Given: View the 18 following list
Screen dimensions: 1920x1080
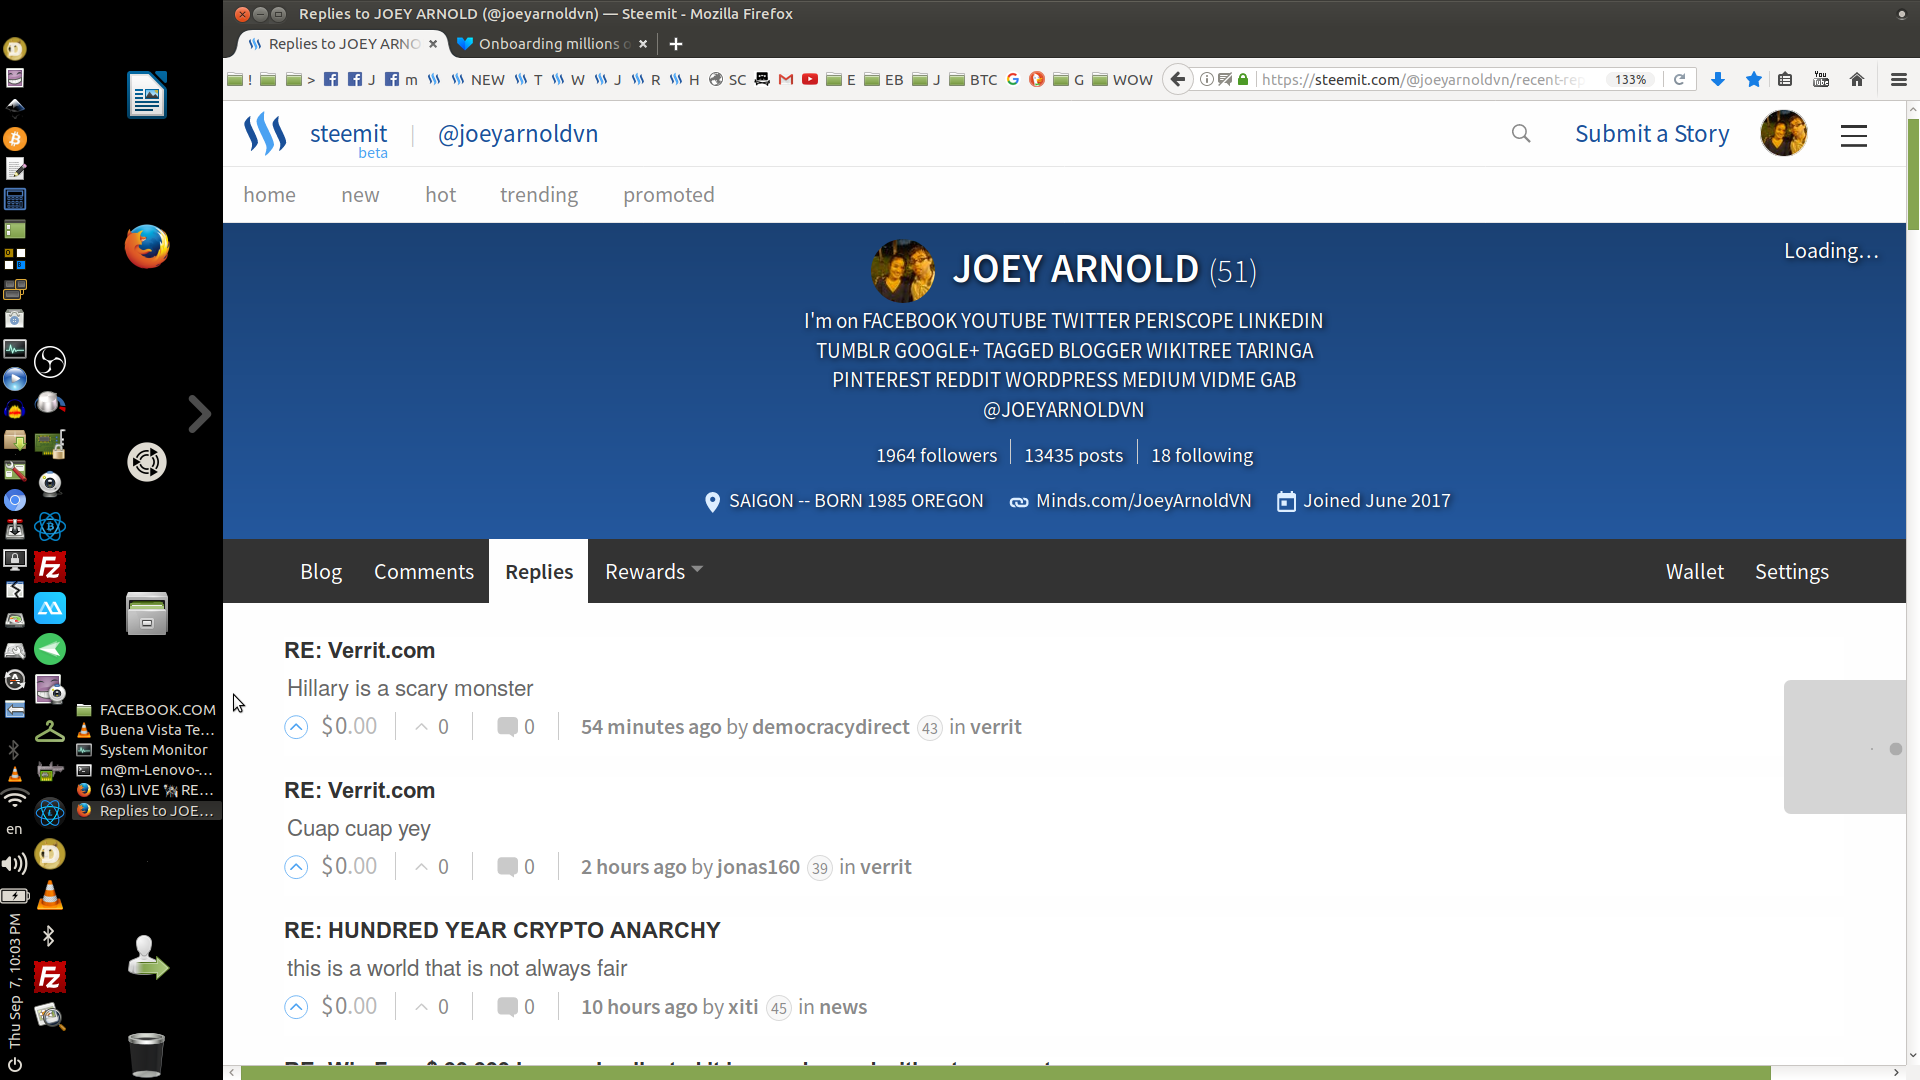Looking at the screenshot, I should 1202,456.
